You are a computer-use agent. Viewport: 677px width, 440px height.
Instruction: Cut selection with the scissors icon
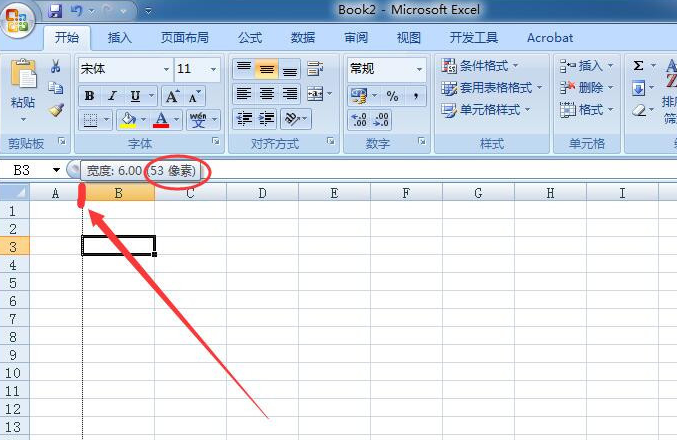(x=56, y=66)
